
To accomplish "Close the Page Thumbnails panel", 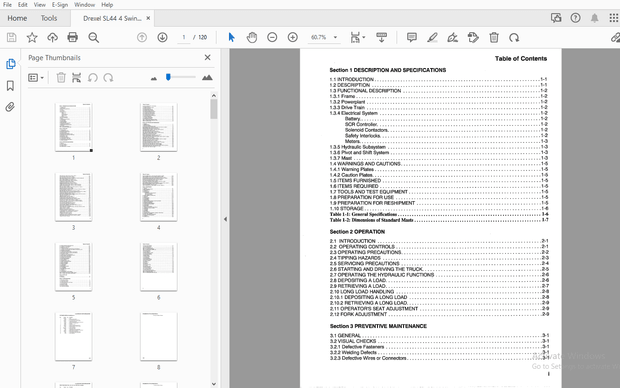I will (208, 58).
